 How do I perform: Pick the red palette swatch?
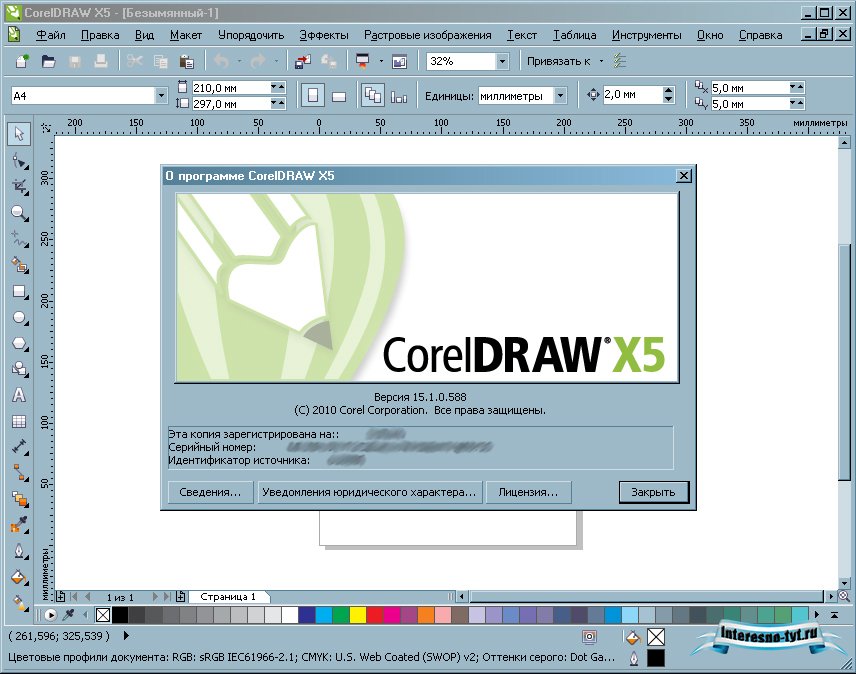coord(374,615)
